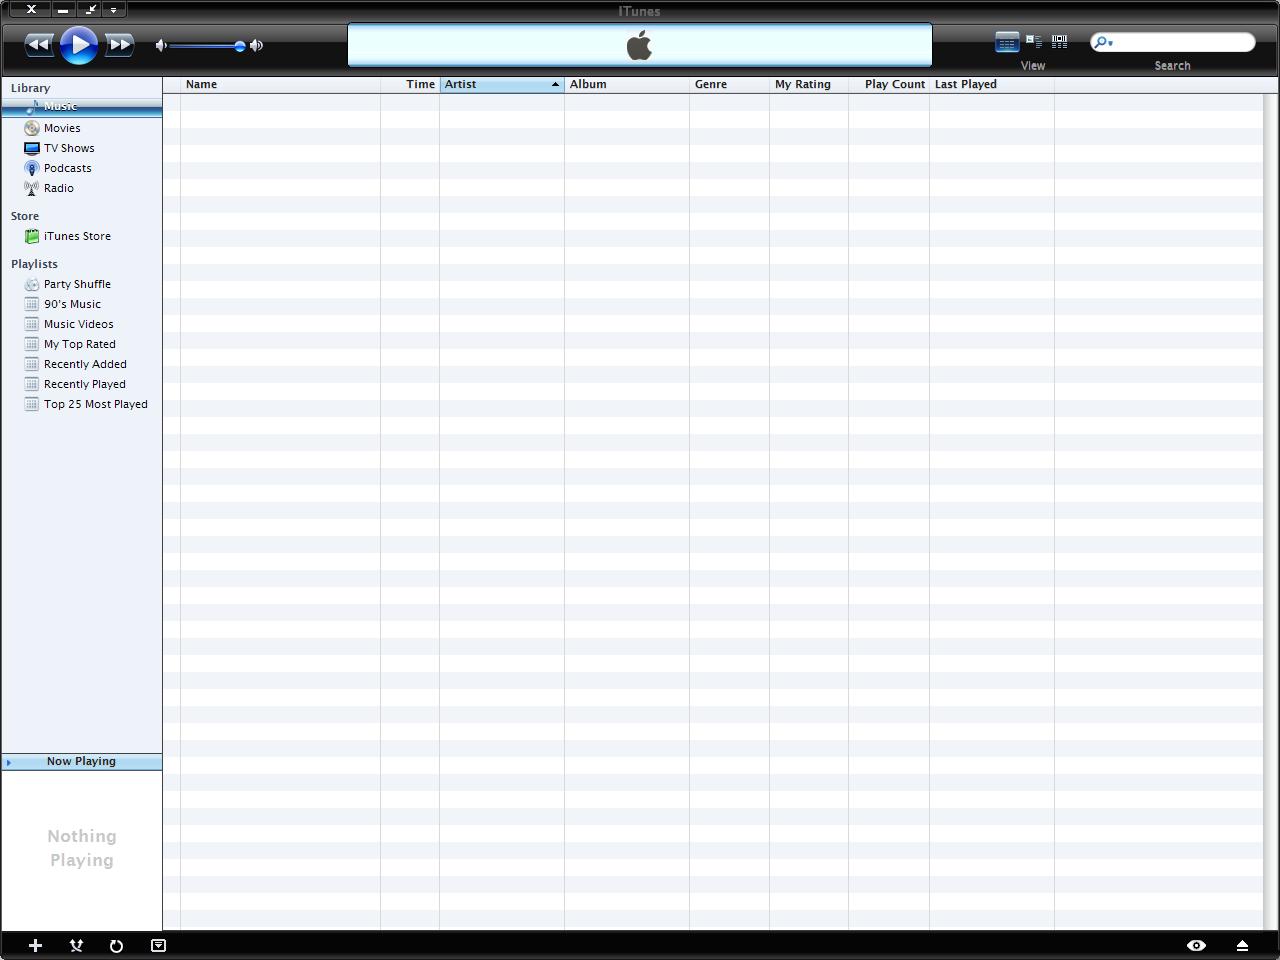Click the green iTunes Store bag icon

point(32,236)
